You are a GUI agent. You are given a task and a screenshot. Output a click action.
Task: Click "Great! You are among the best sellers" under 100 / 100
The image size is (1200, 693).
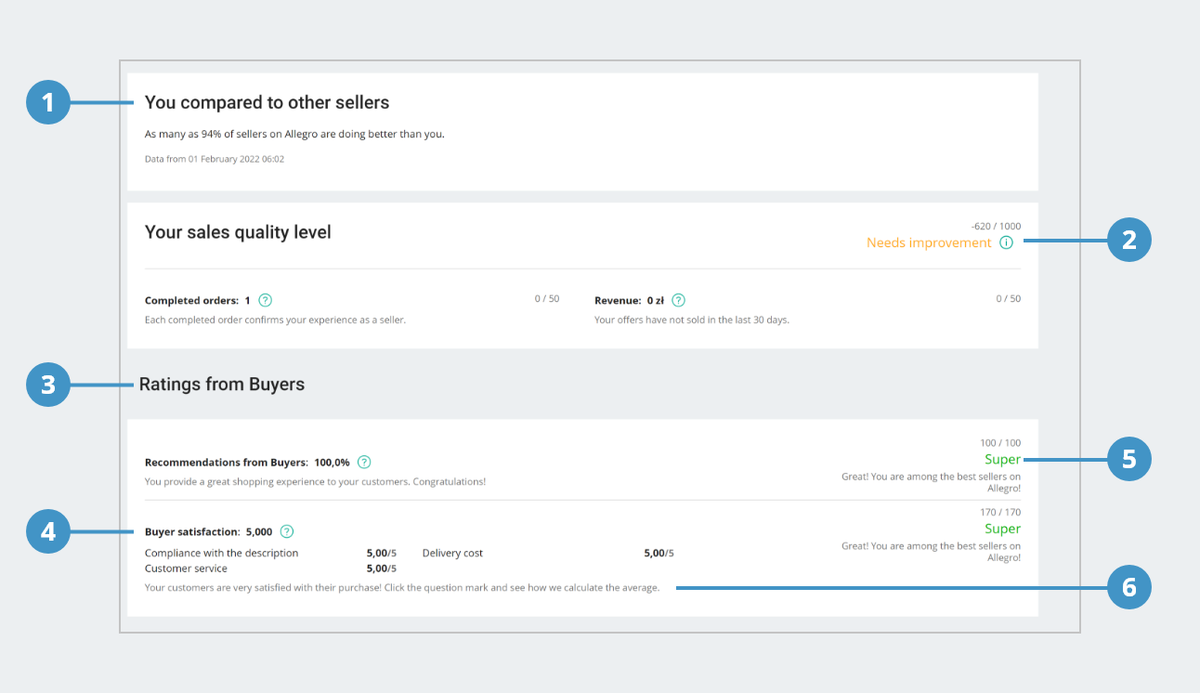pyautogui.click(x=931, y=483)
